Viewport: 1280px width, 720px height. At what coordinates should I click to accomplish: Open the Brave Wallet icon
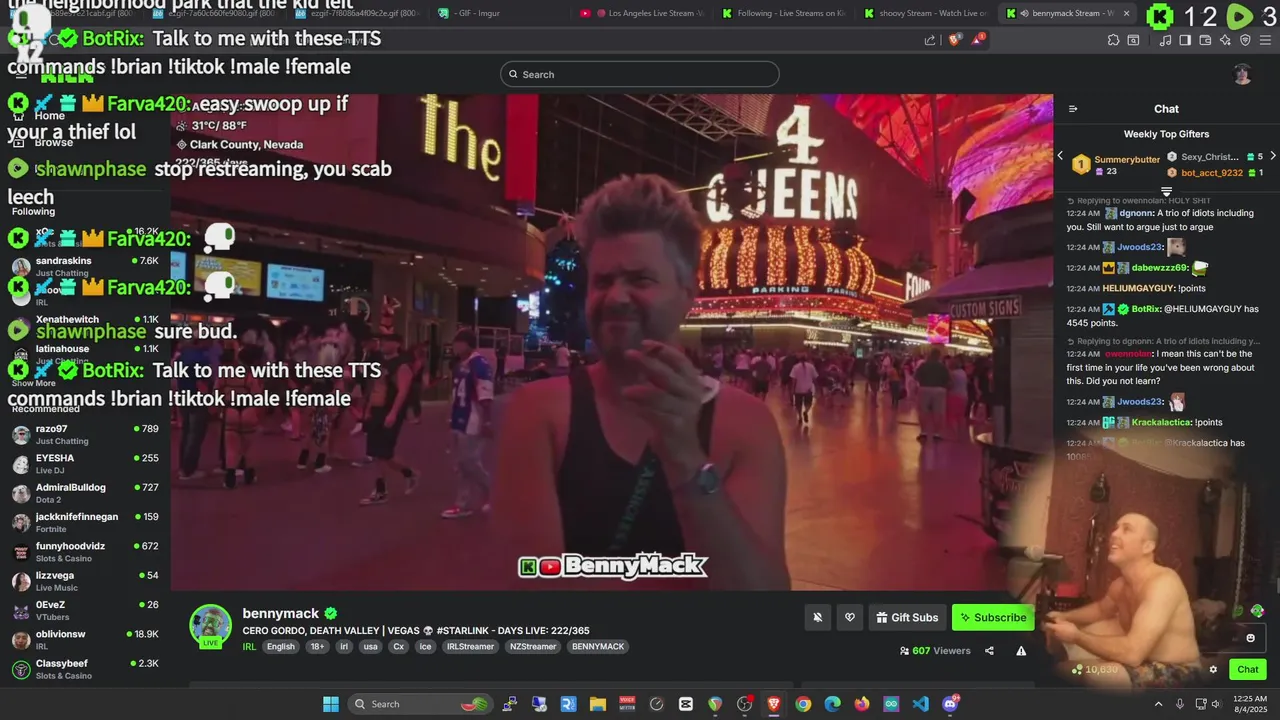(x=1205, y=40)
